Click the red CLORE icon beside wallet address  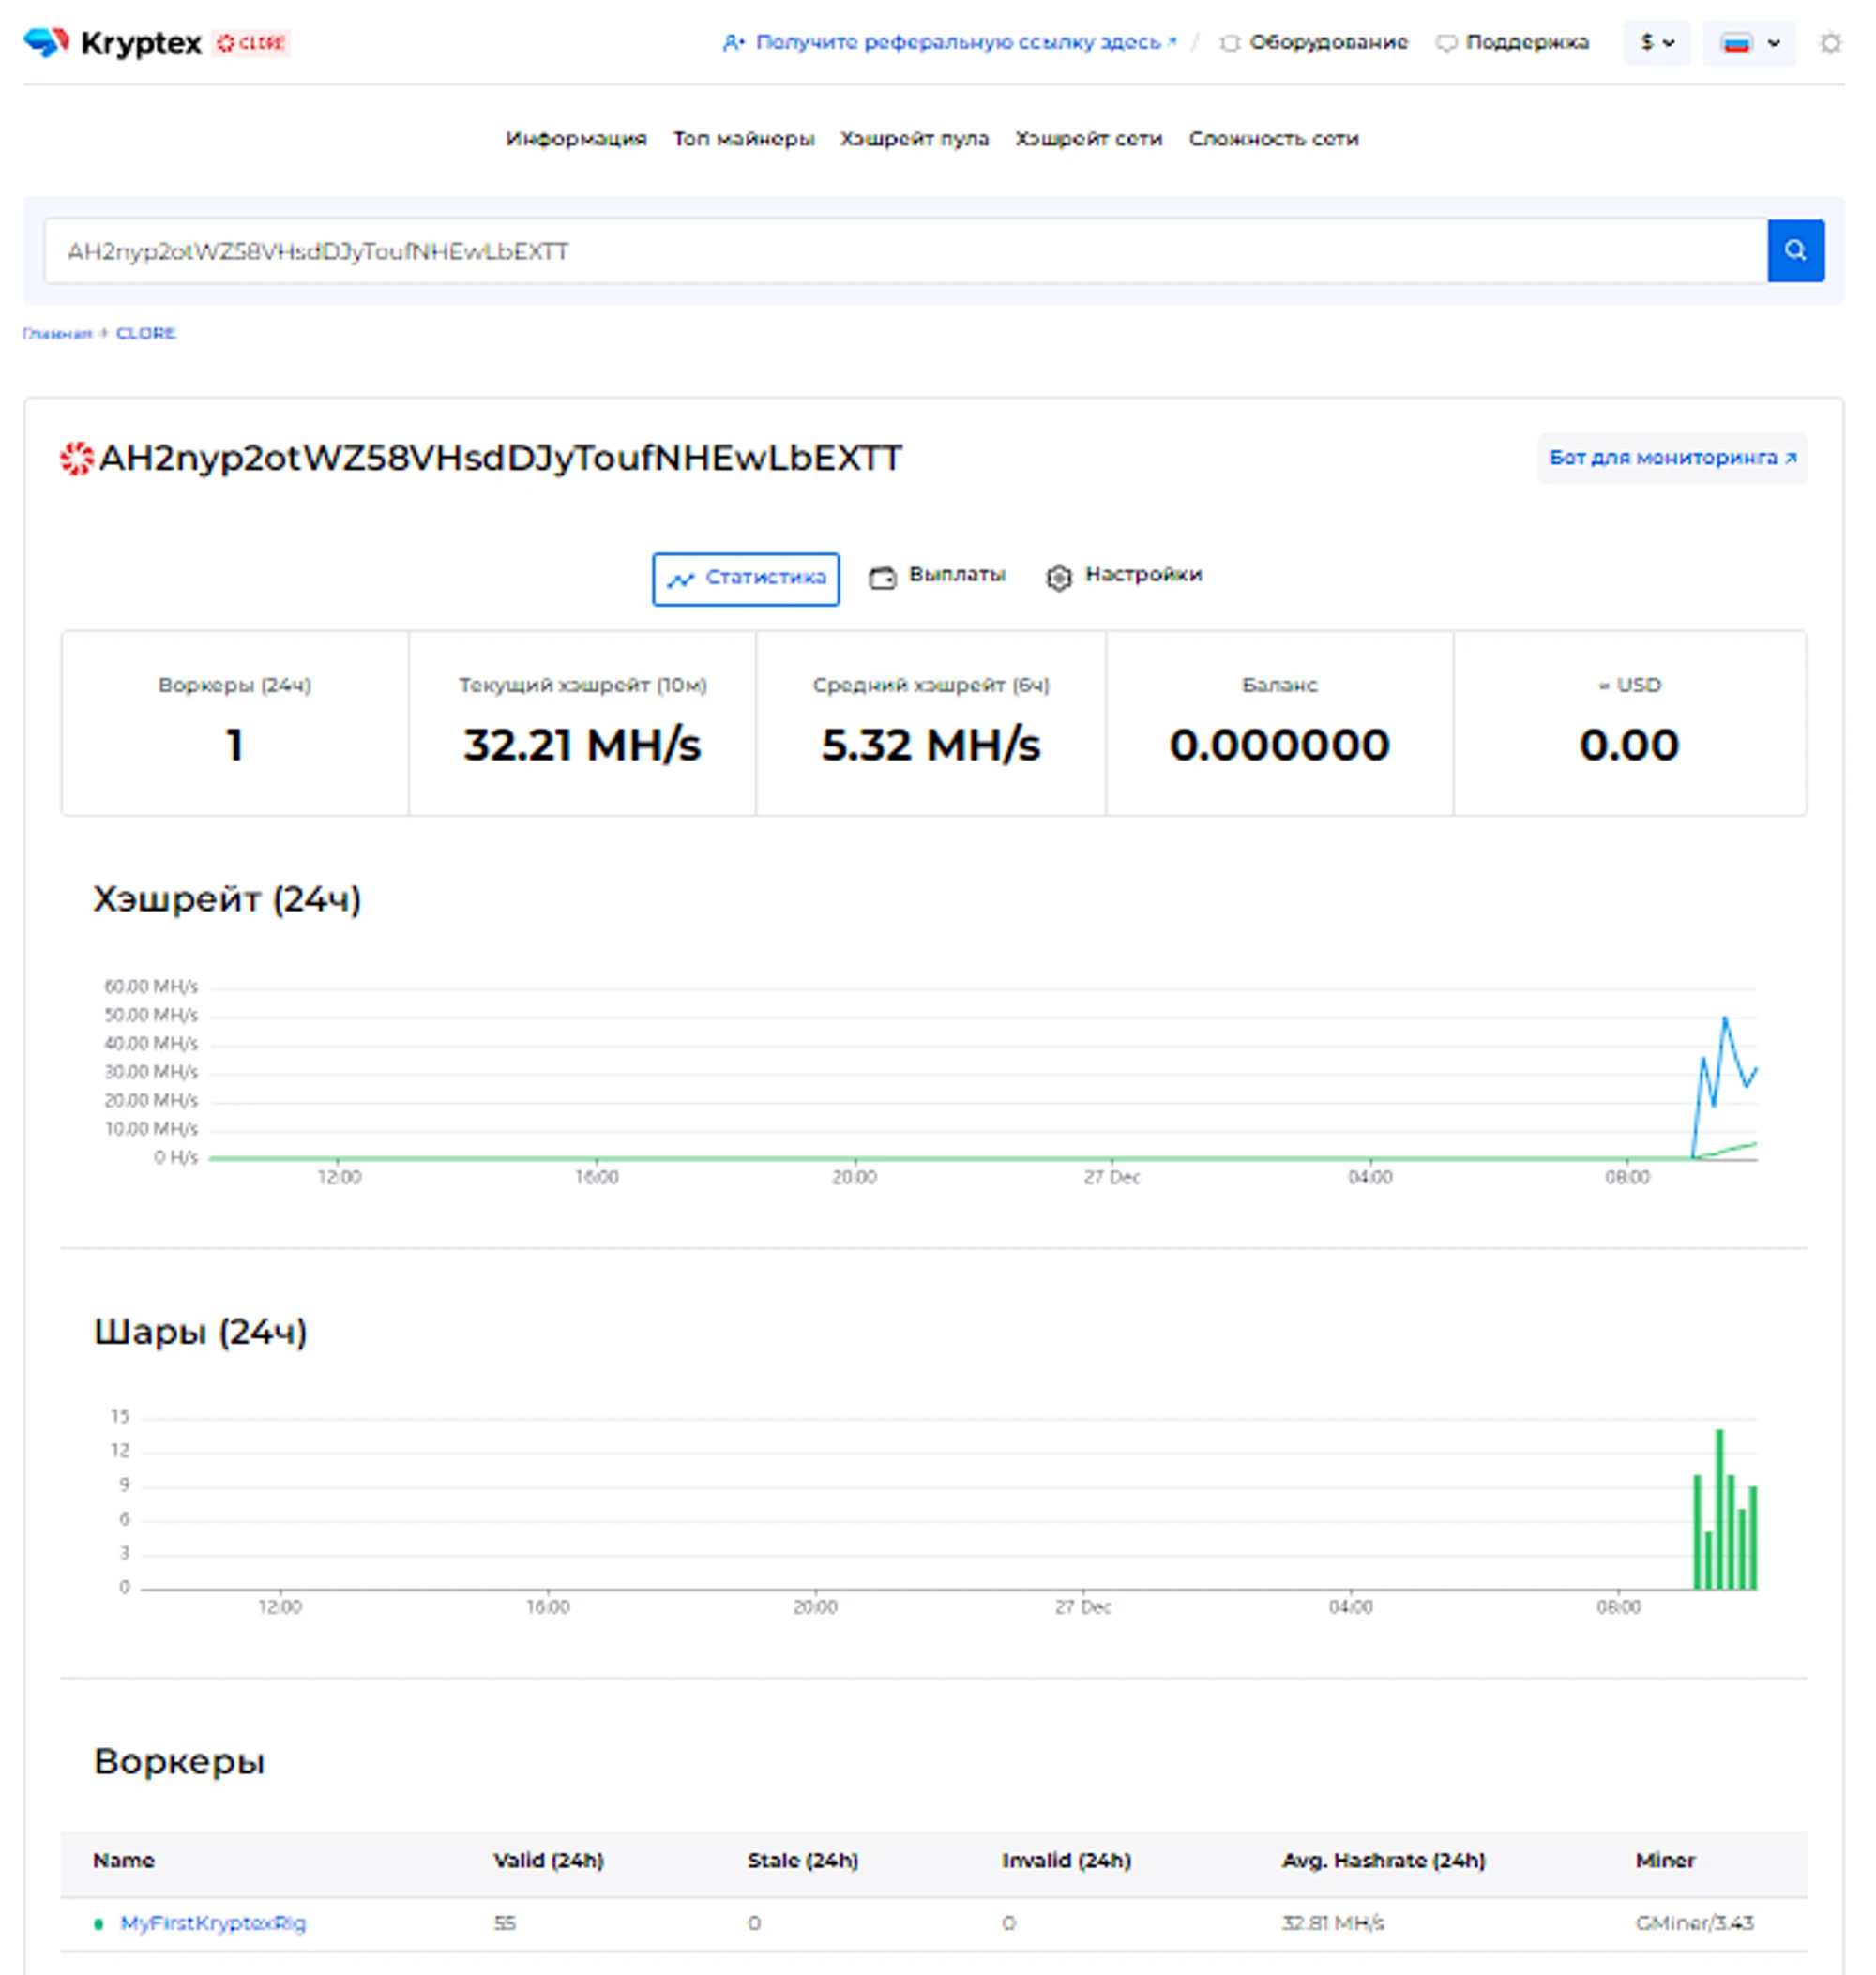pos(77,458)
